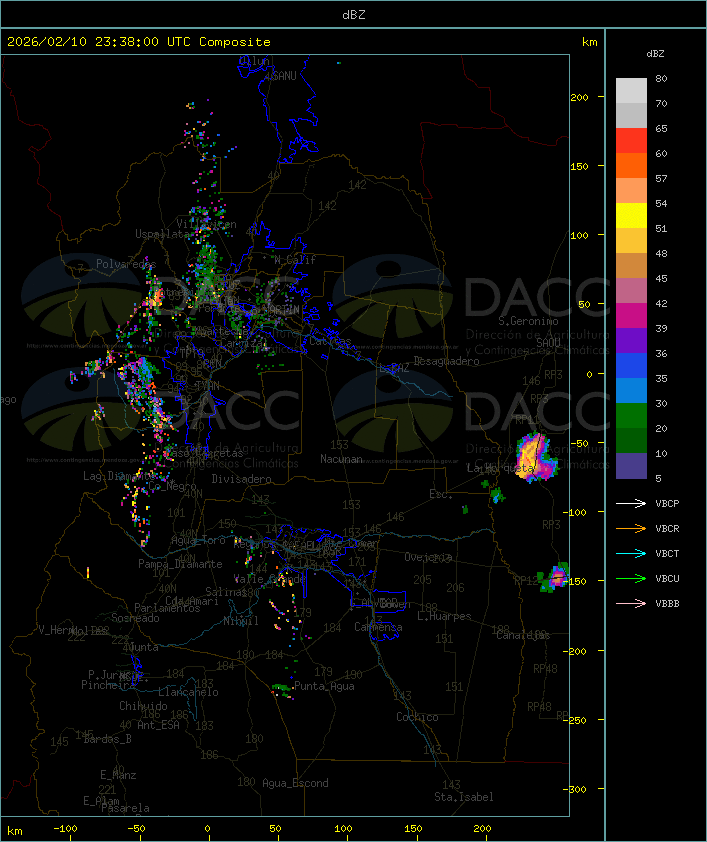Click the -100 tick on horizontal axis
707x842 pixels.
(65, 829)
